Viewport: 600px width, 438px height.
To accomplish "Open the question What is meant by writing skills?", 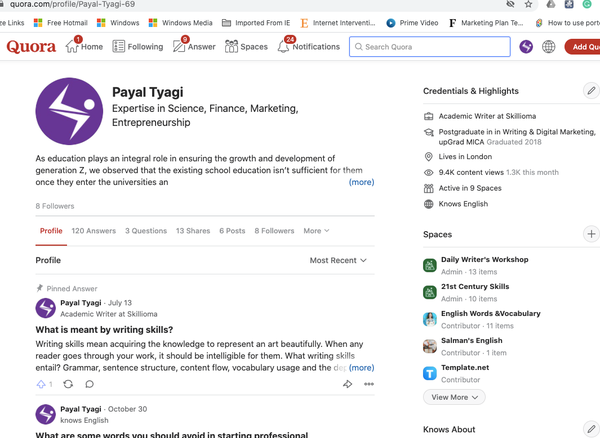I will click(104, 330).
